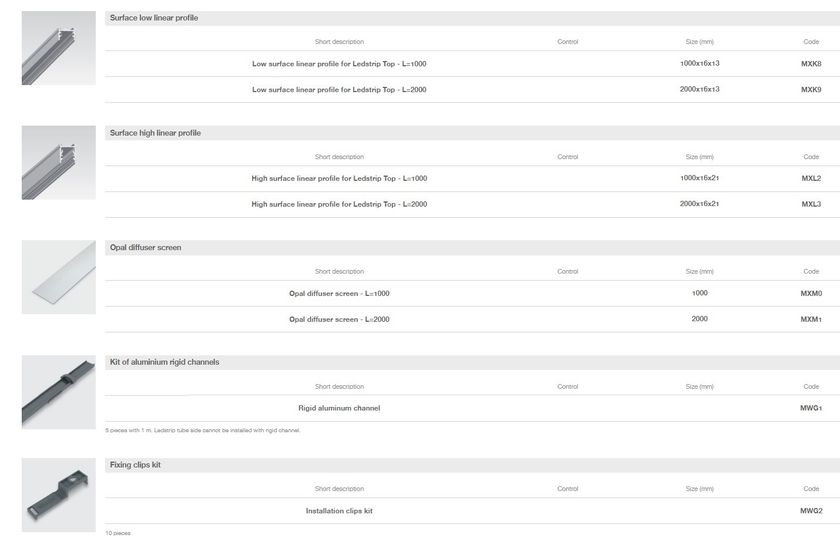This screenshot has width=840, height=552.
Task: Open the surface high linear profile thumbnail
Action: (59, 162)
